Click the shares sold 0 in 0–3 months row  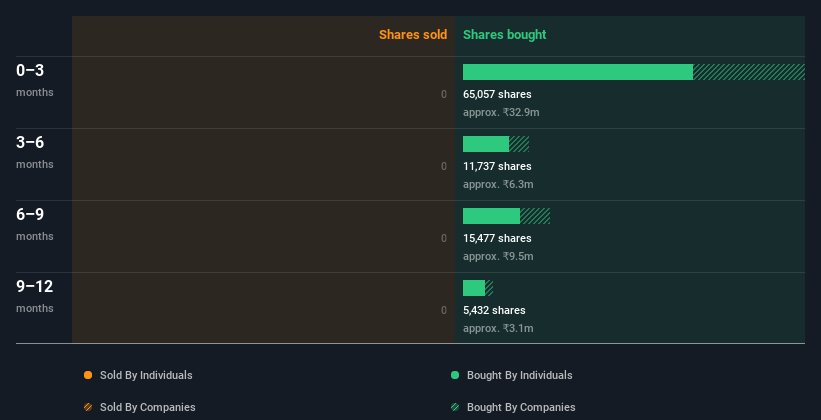[x=444, y=94]
